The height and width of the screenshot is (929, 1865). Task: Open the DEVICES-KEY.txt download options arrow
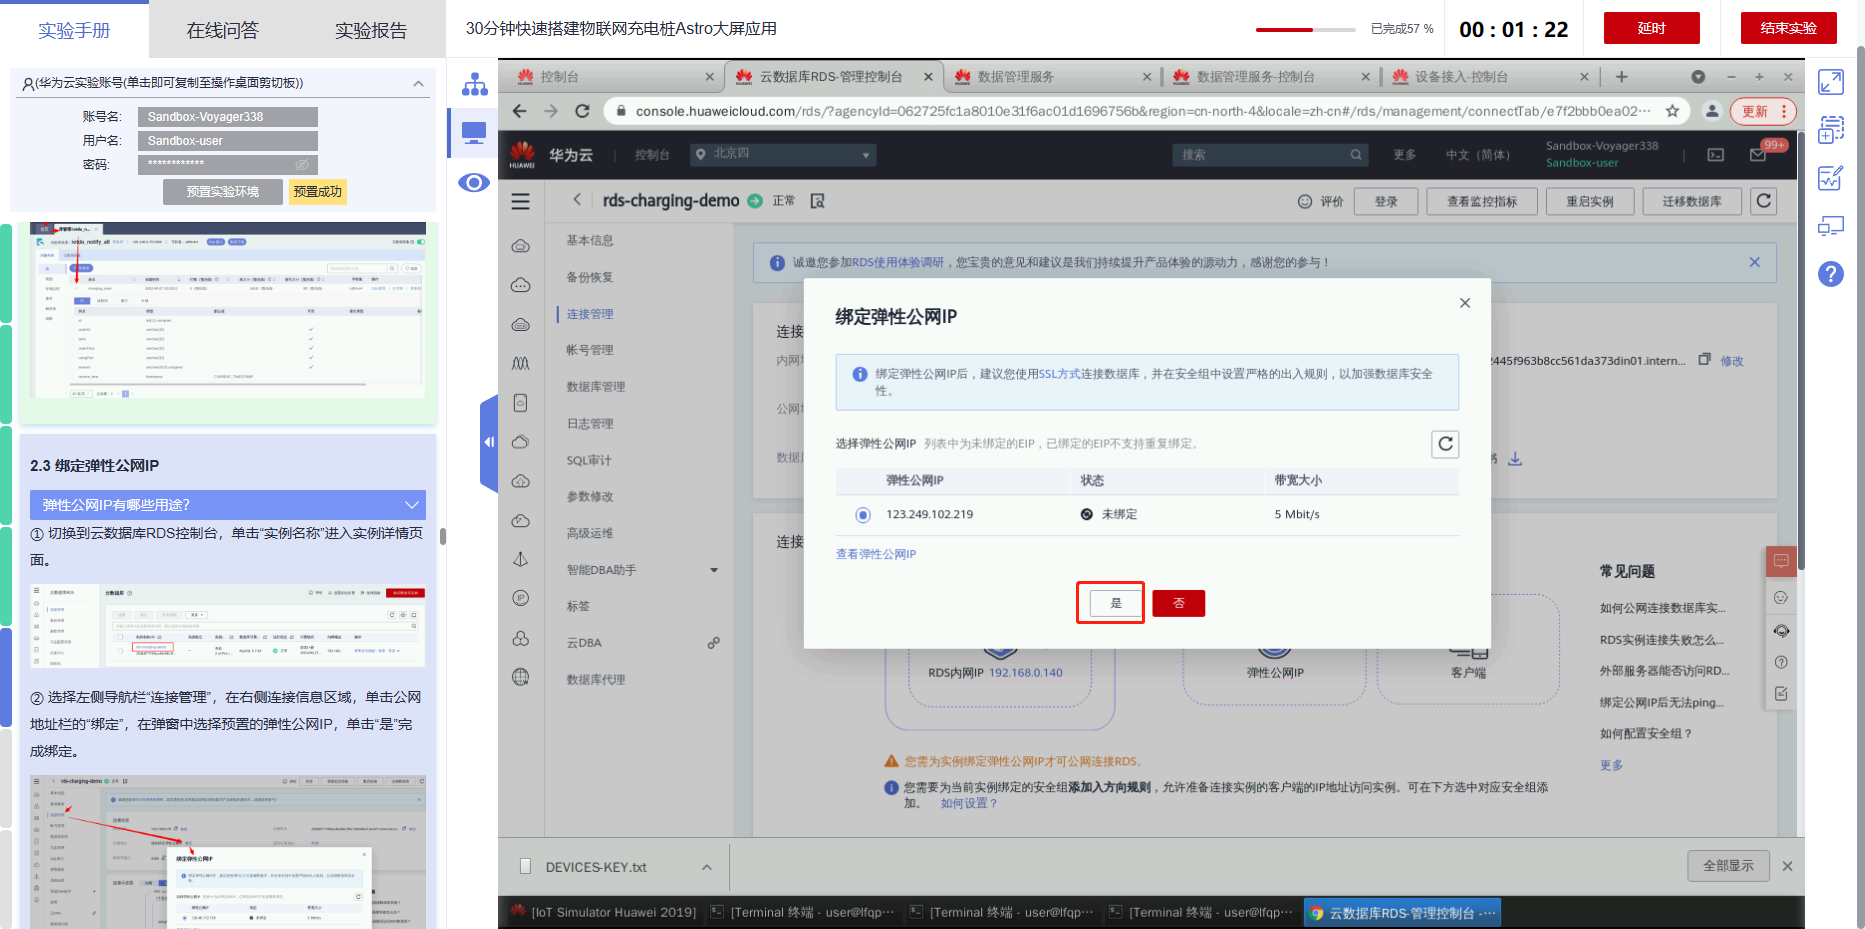[x=707, y=867]
